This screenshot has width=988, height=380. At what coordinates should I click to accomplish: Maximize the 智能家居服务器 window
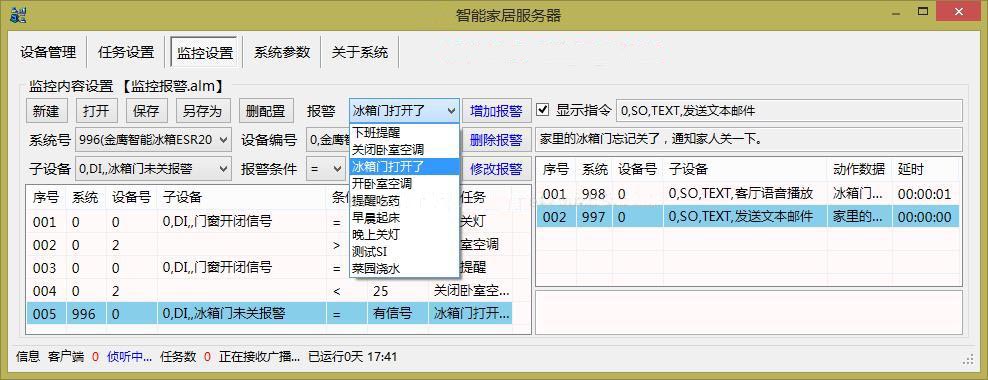924,11
